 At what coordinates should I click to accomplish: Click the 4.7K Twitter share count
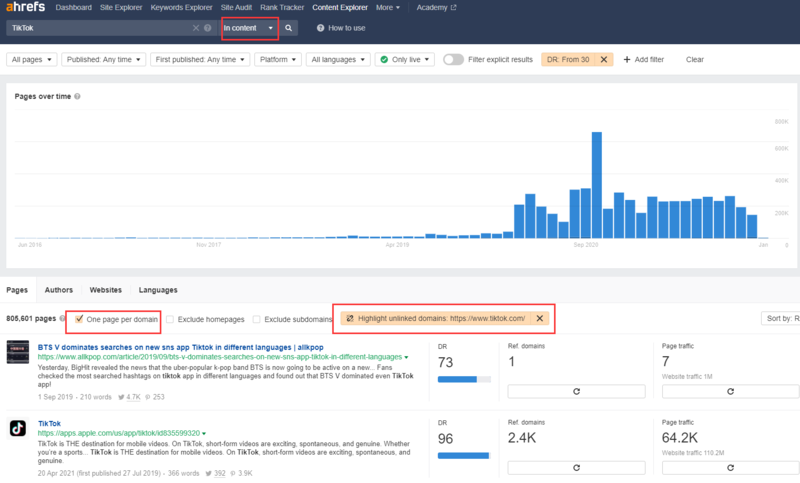click(x=133, y=397)
